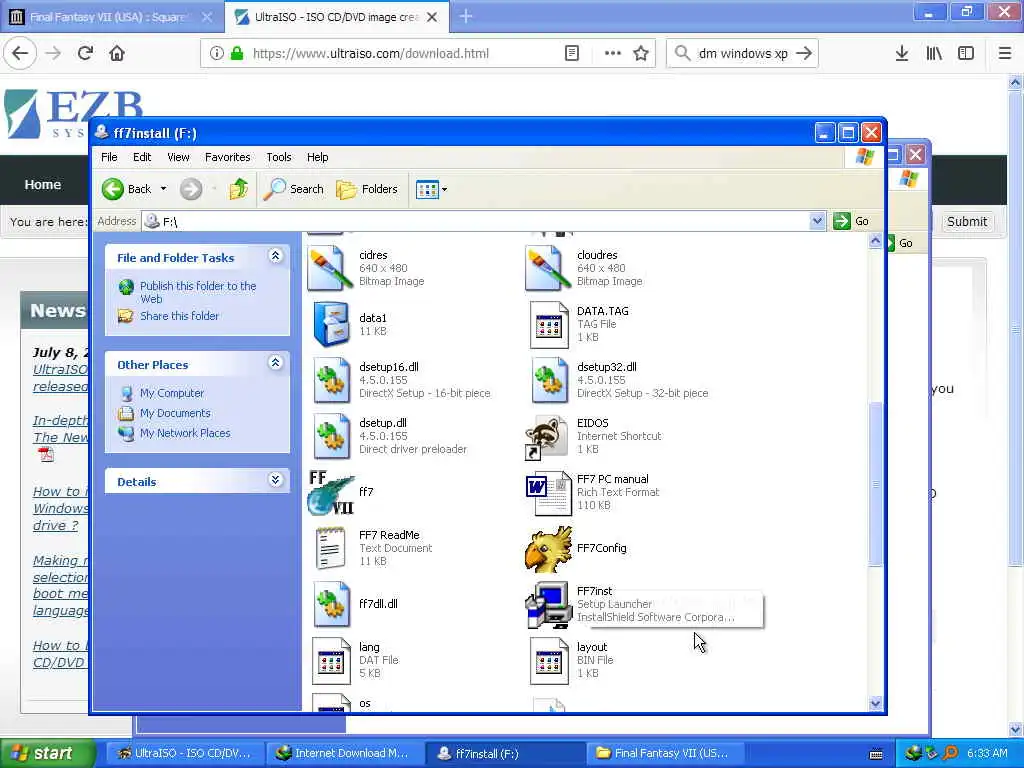Select the ff7dll.dll file icon
The image size is (1024, 768).
[x=330, y=604]
